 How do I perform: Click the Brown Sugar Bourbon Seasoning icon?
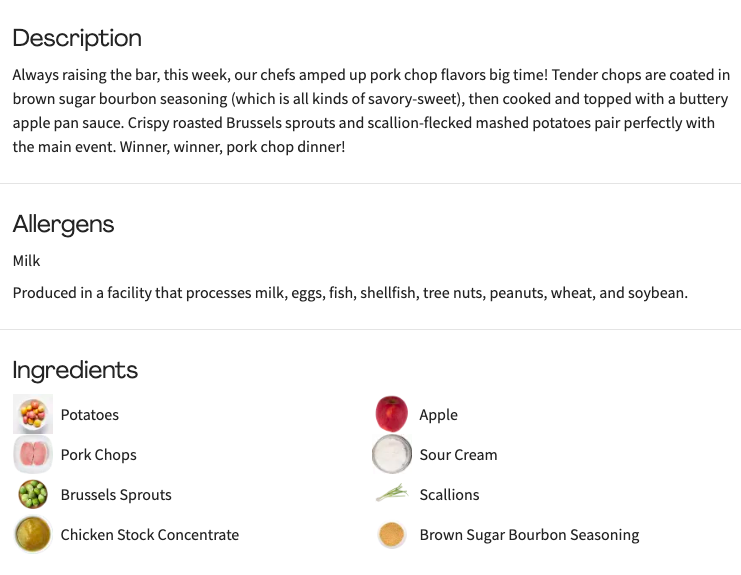391,534
